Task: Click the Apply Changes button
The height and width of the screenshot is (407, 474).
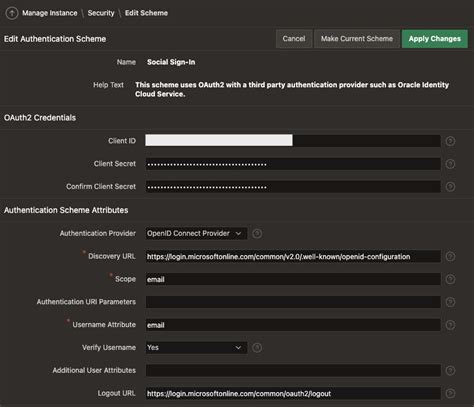Action: [x=435, y=39]
